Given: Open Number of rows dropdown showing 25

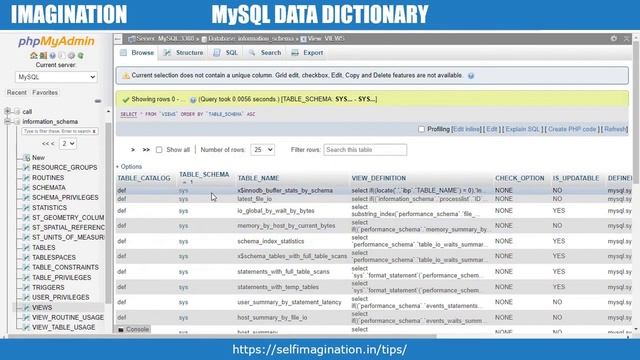Looking at the screenshot, I should pos(262,150).
